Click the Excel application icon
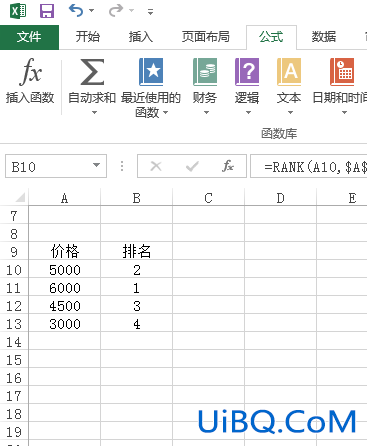 point(18,11)
